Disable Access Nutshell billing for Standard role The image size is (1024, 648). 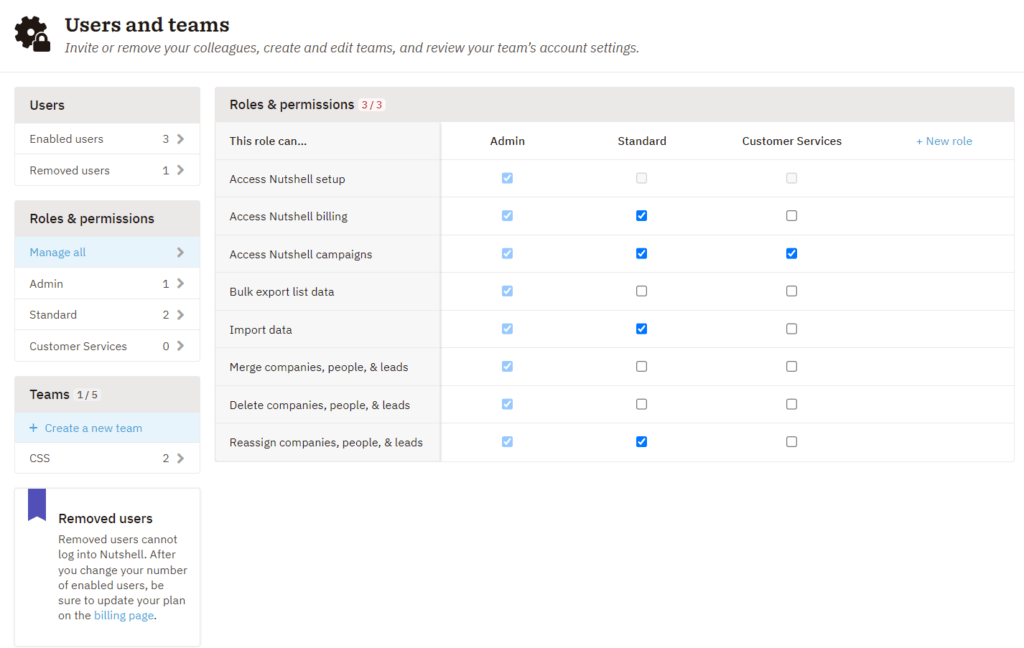tap(641, 216)
